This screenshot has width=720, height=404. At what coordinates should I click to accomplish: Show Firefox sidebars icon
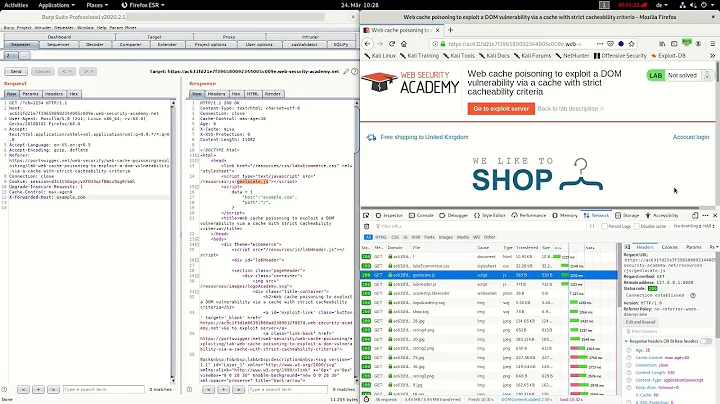tap(674, 44)
